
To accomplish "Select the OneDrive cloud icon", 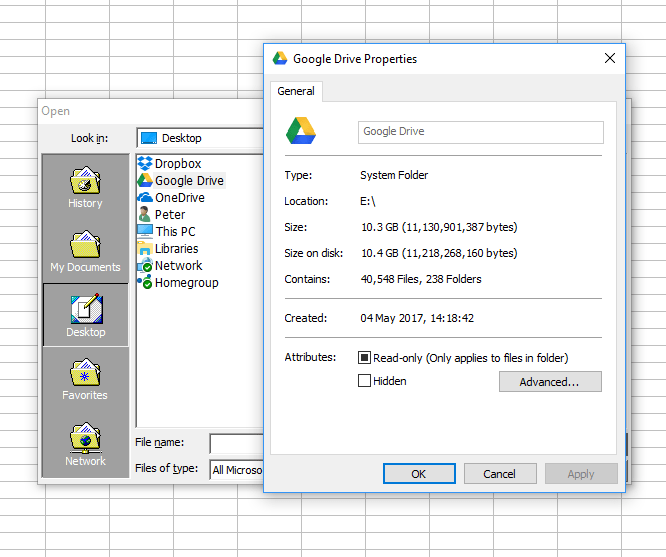I will tap(145, 198).
